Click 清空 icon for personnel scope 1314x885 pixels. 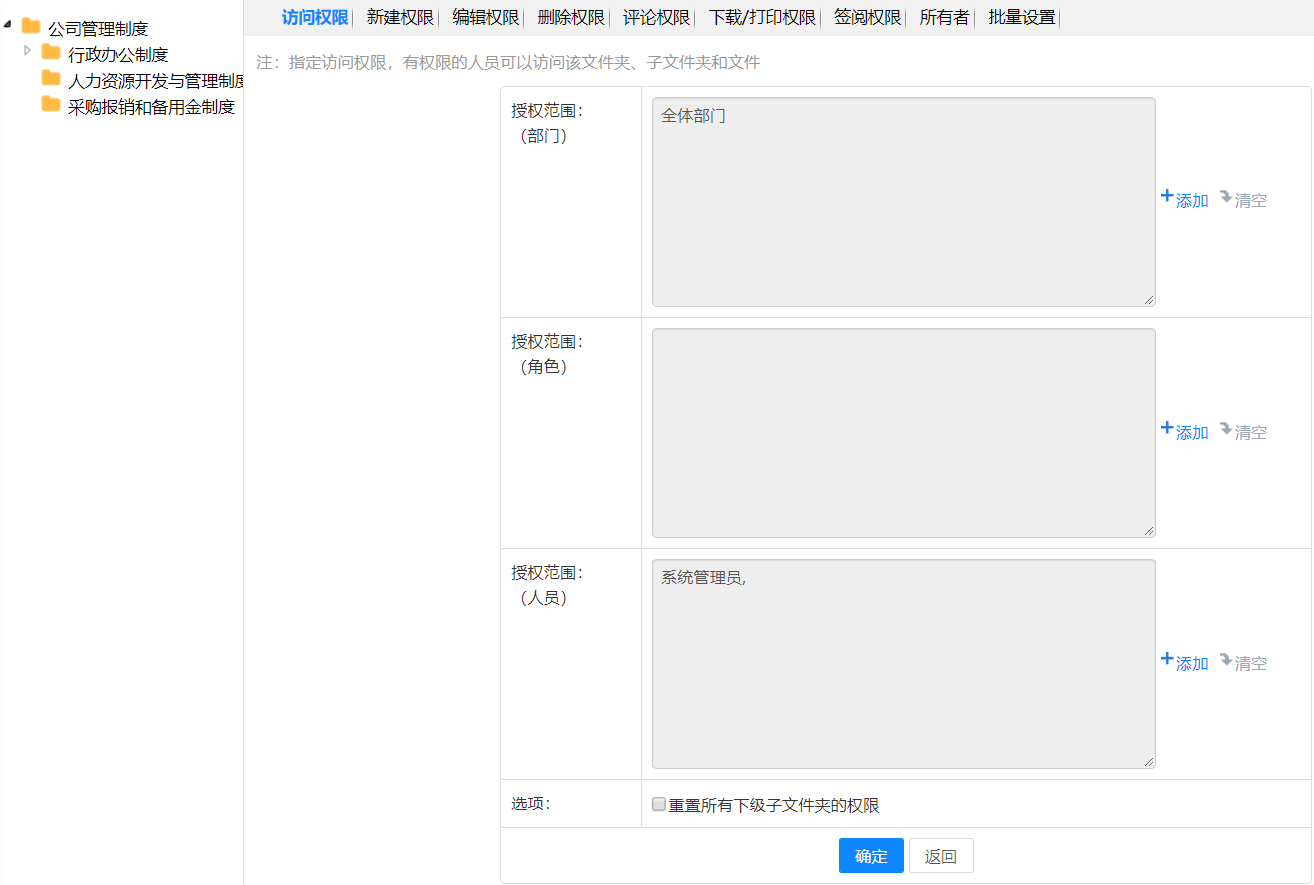tap(1225, 660)
